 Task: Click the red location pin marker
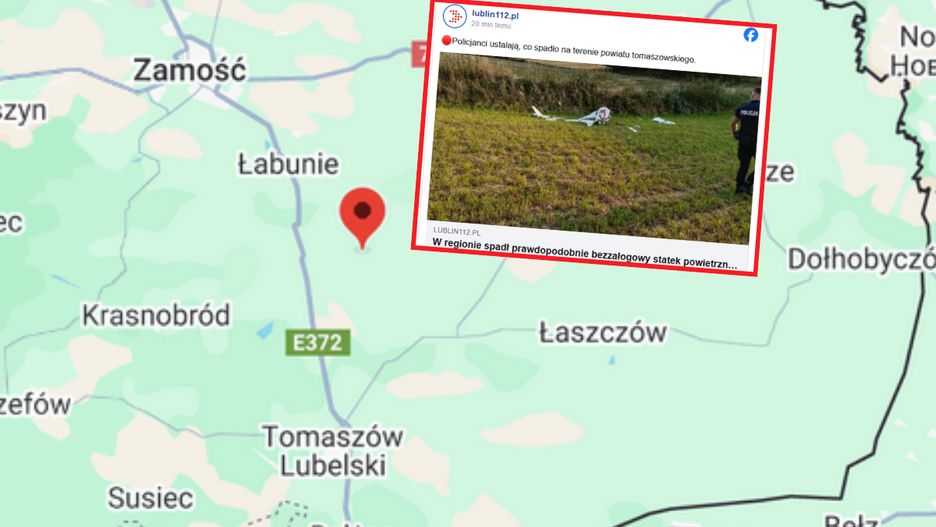362,218
